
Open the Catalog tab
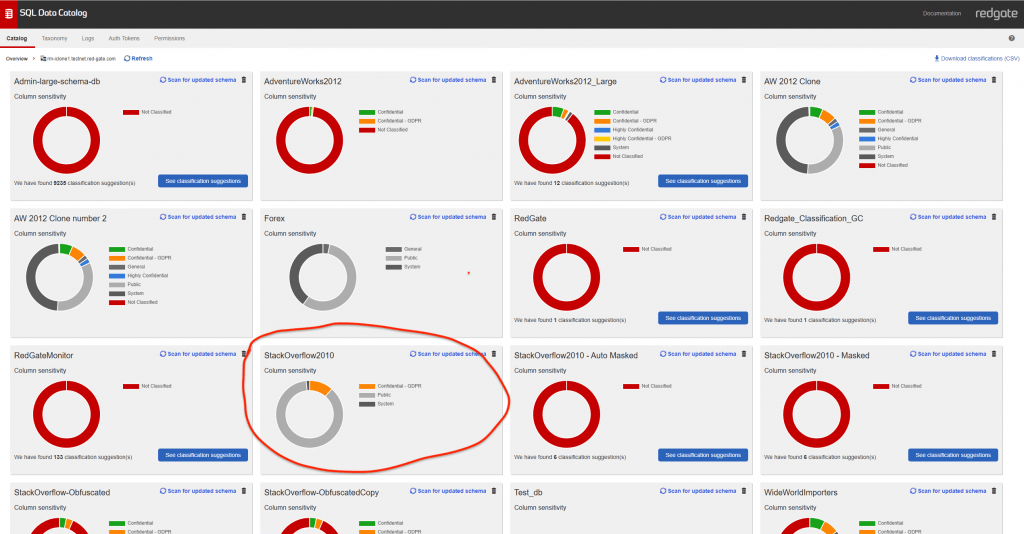pos(17,39)
